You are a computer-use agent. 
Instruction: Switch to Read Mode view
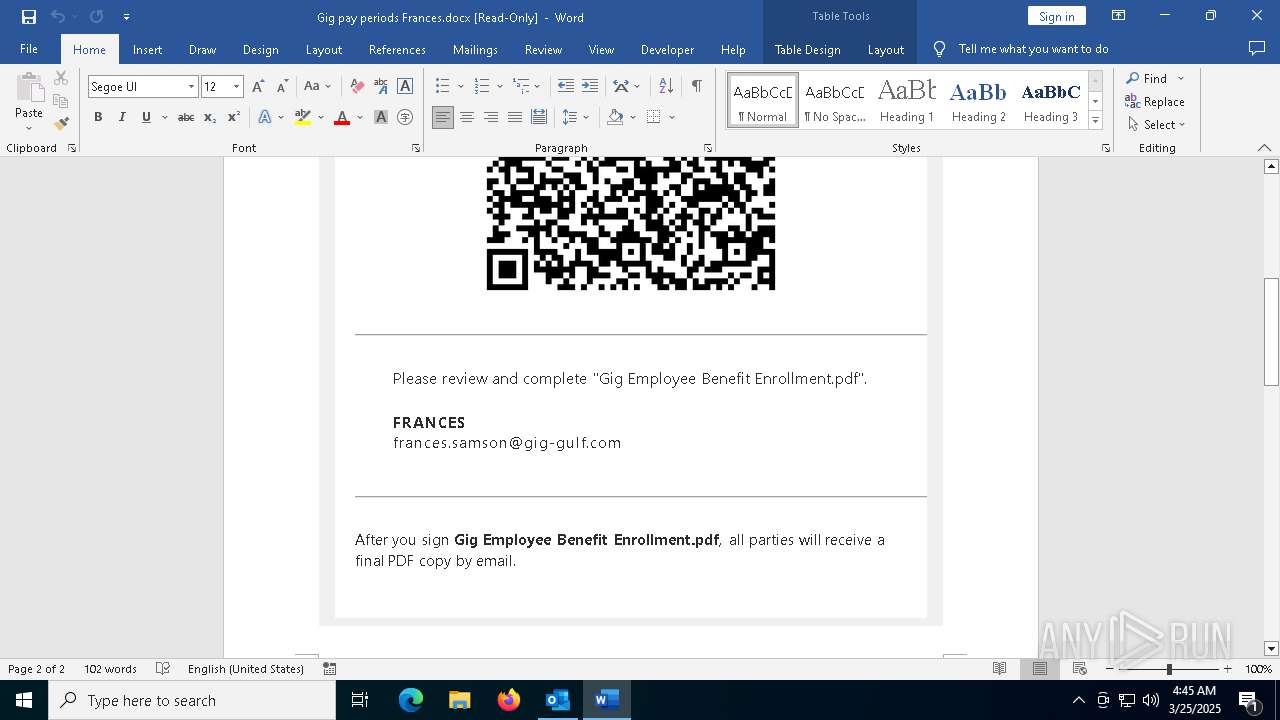click(x=999, y=669)
